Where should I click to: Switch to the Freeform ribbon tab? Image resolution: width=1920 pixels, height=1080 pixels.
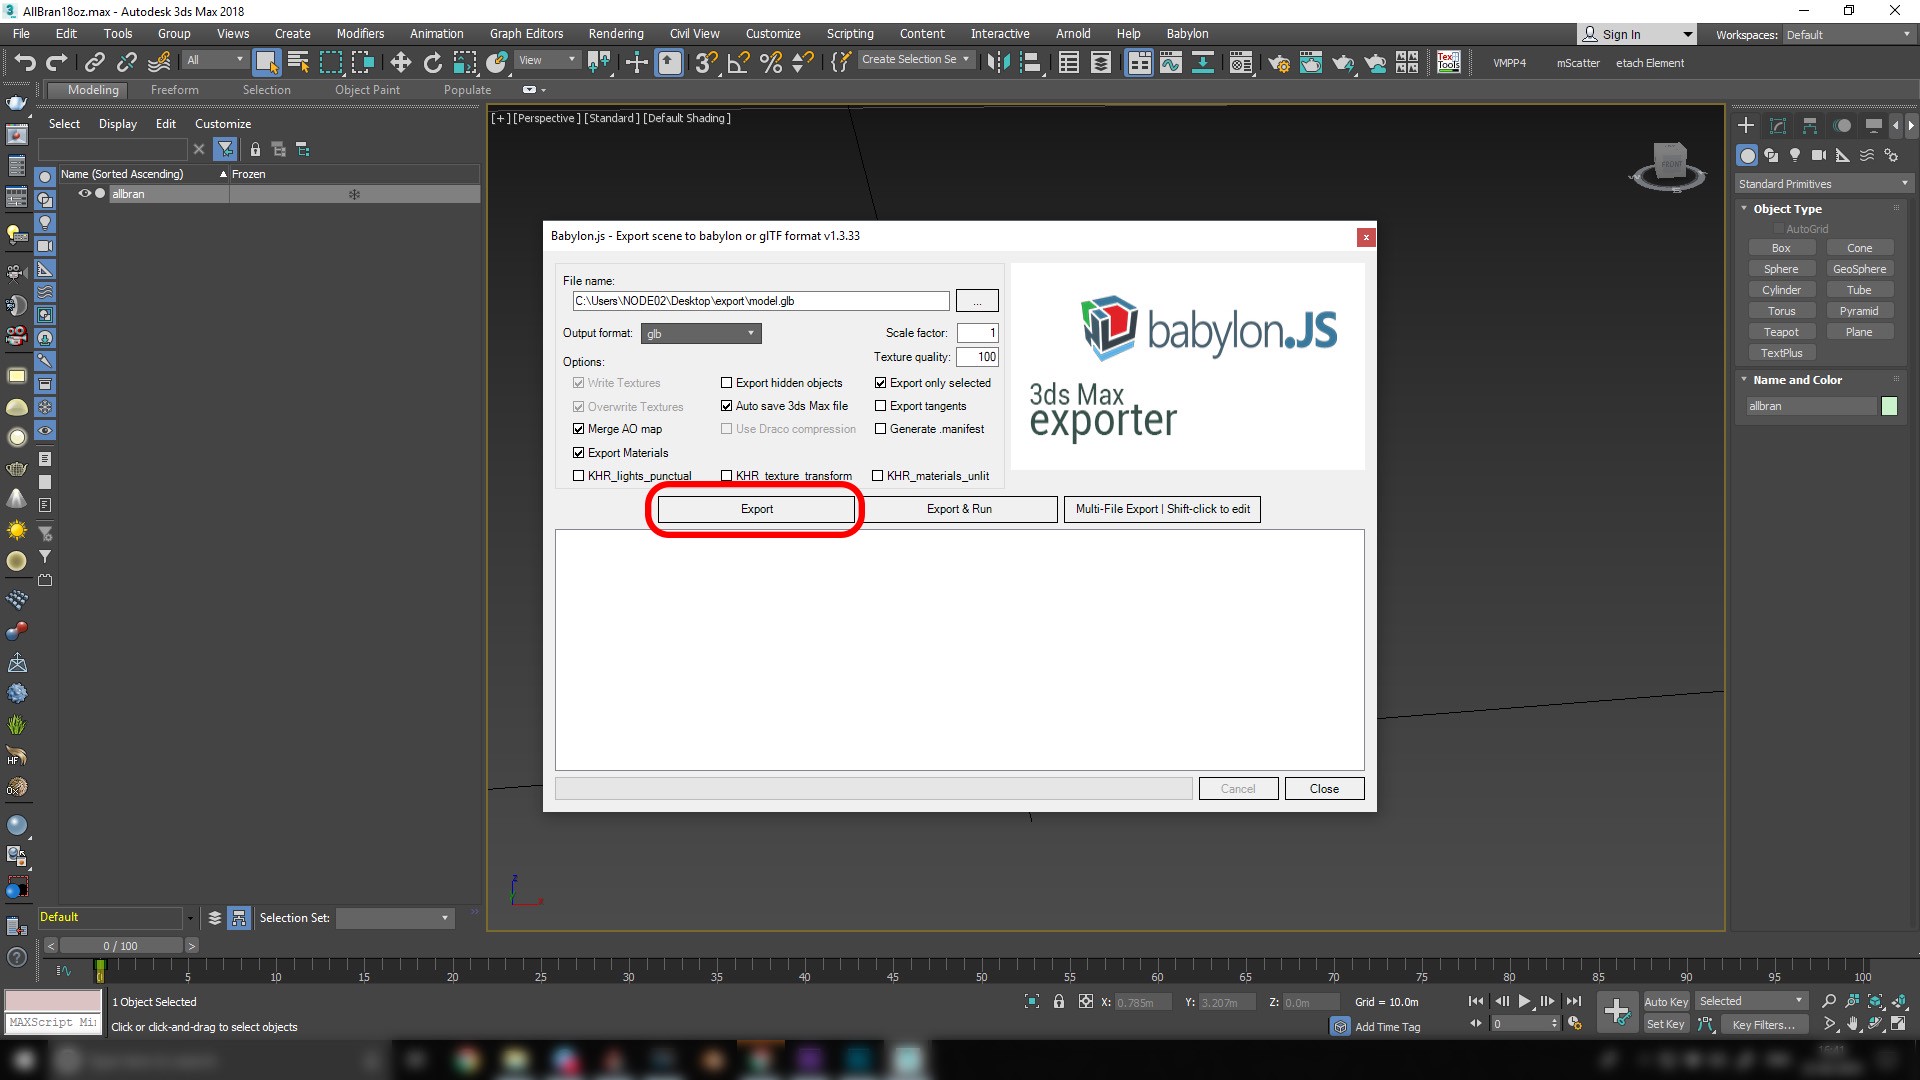pyautogui.click(x=174, y=90)
